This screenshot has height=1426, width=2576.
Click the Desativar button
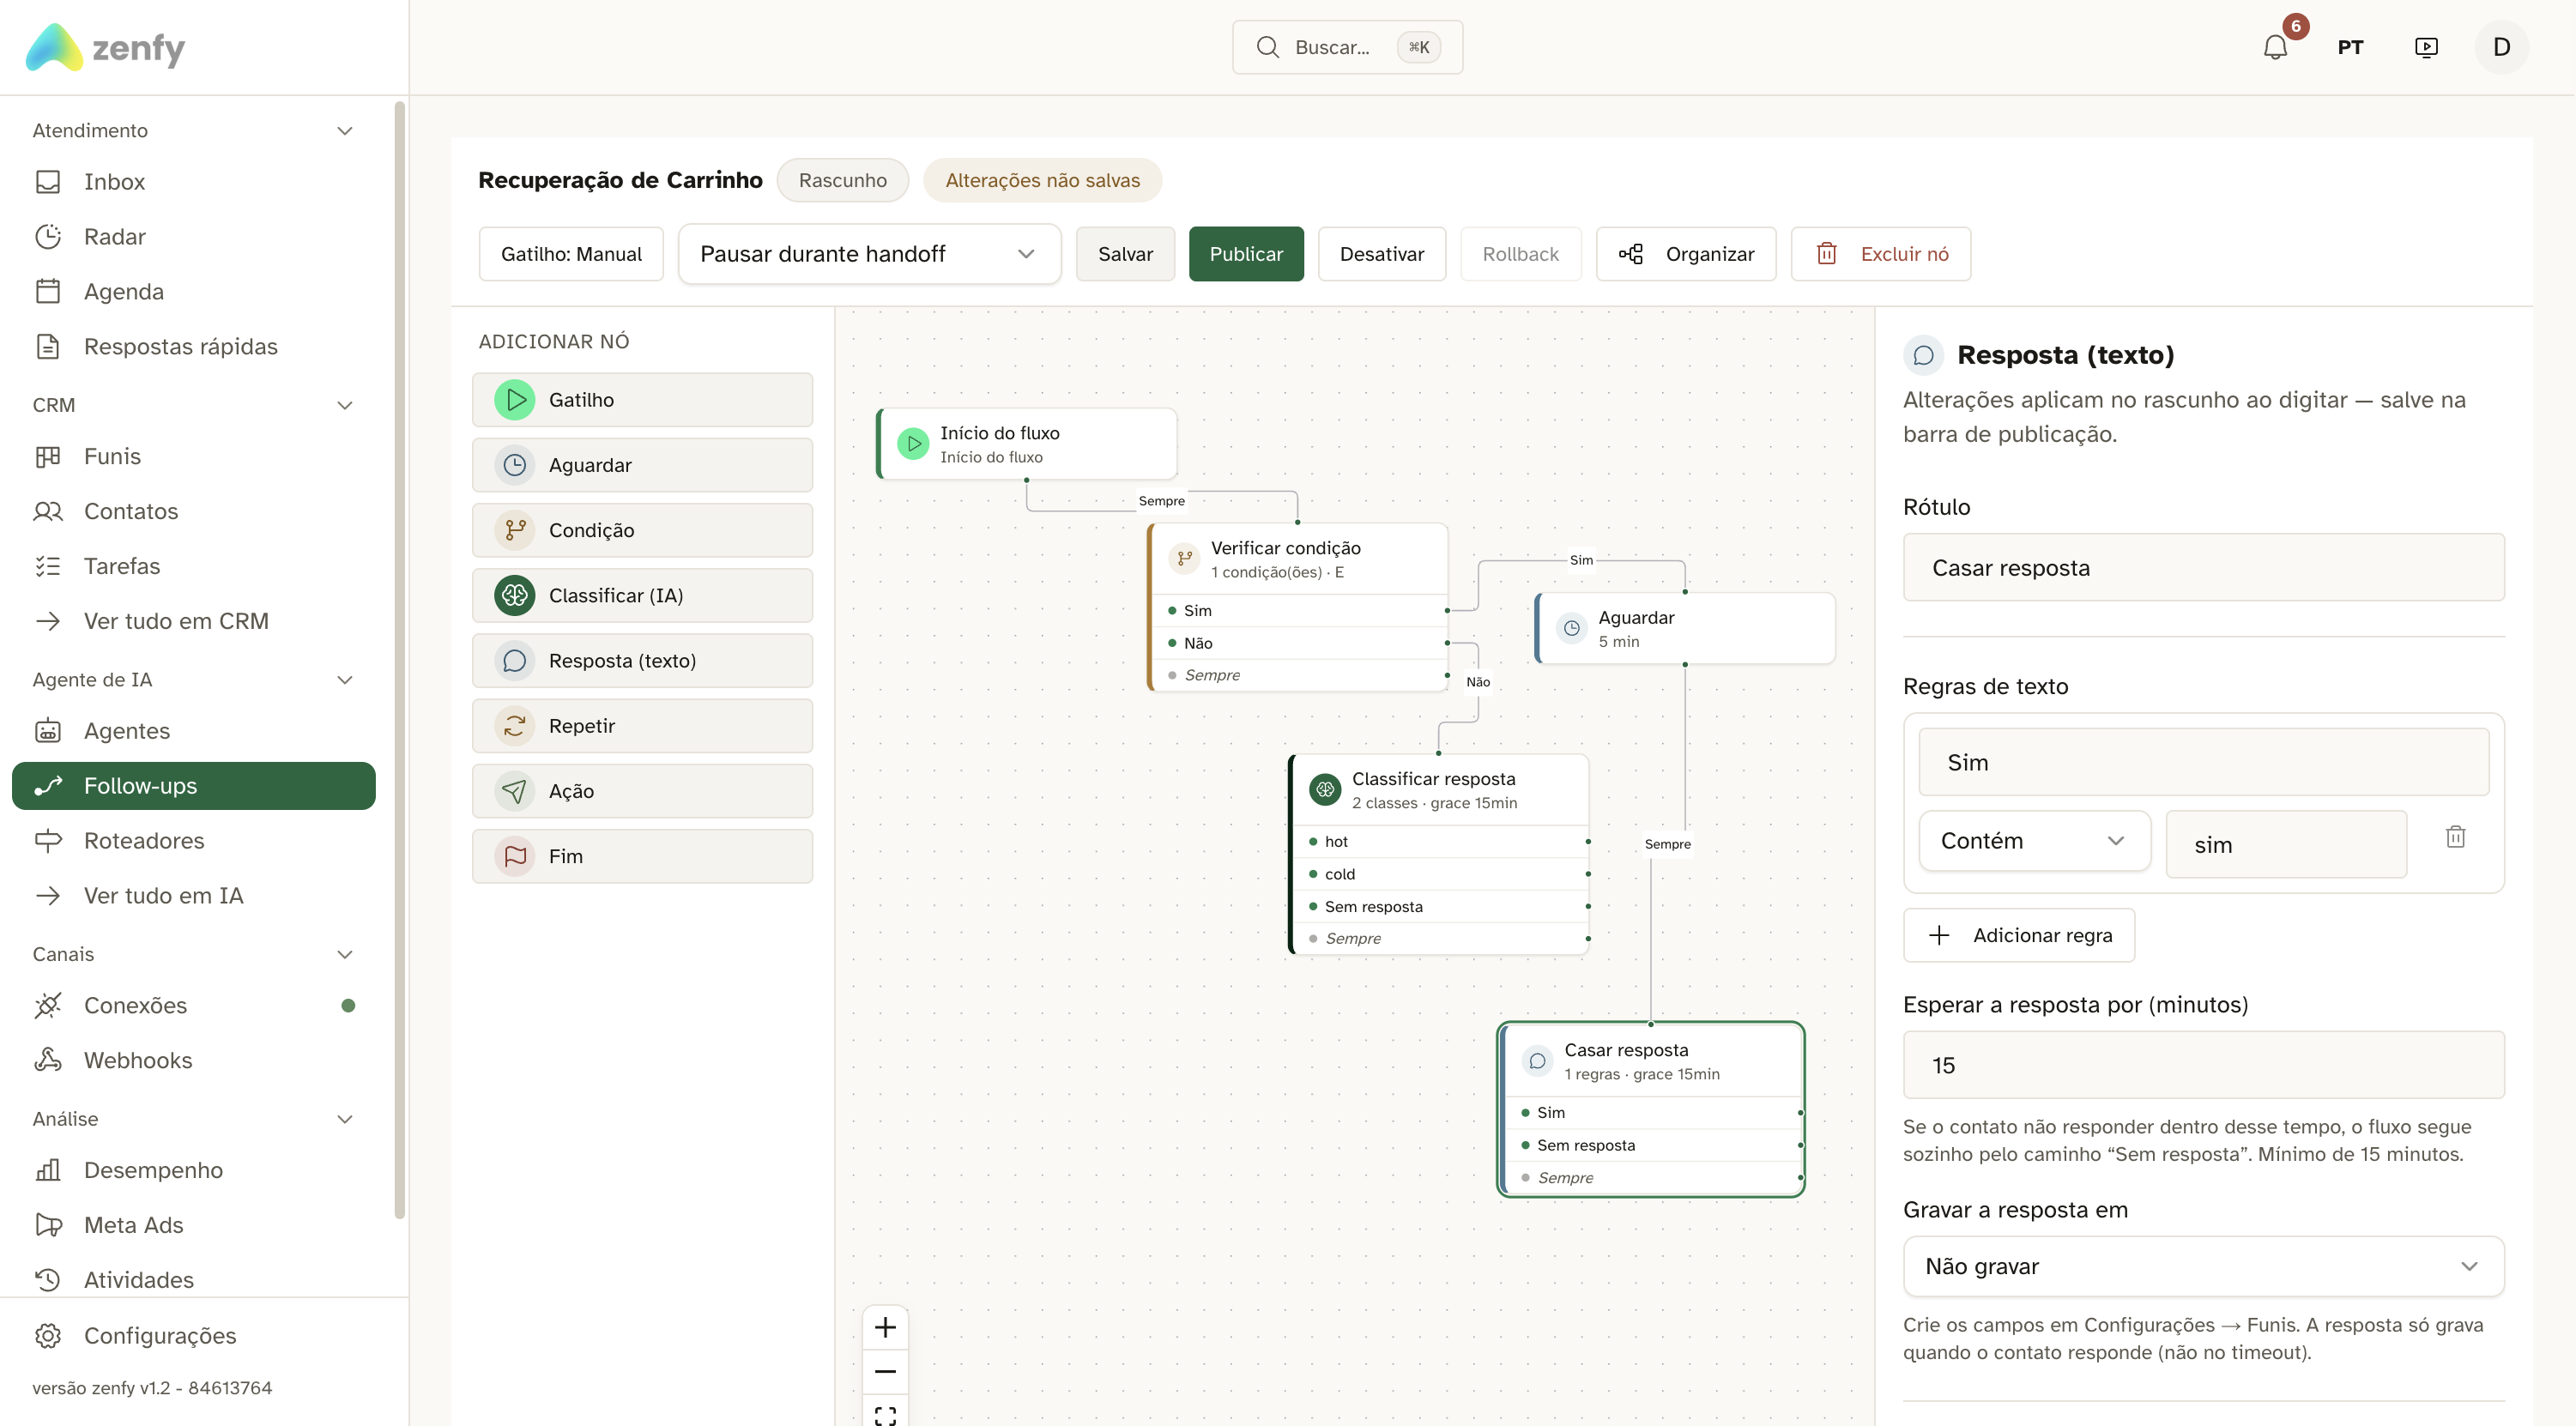[1381, 254]
